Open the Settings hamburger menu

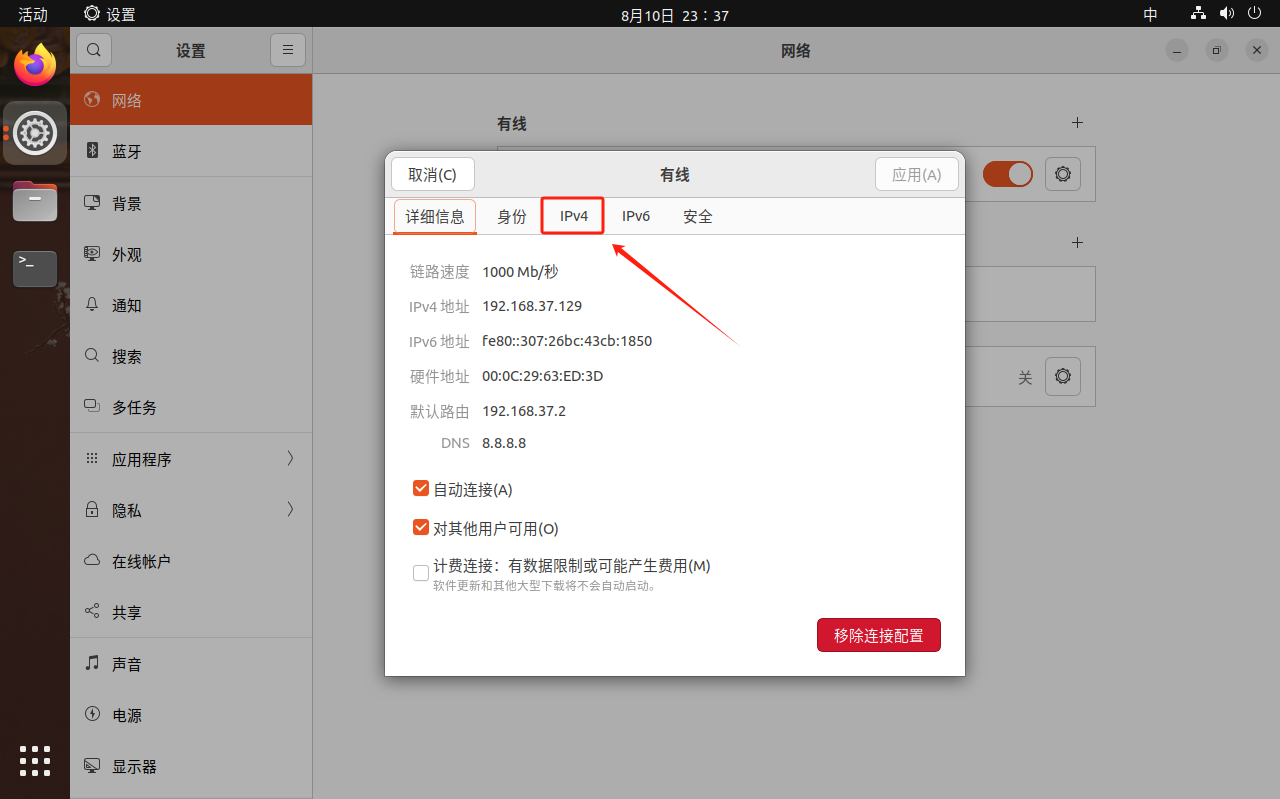[x=287, y=50]
